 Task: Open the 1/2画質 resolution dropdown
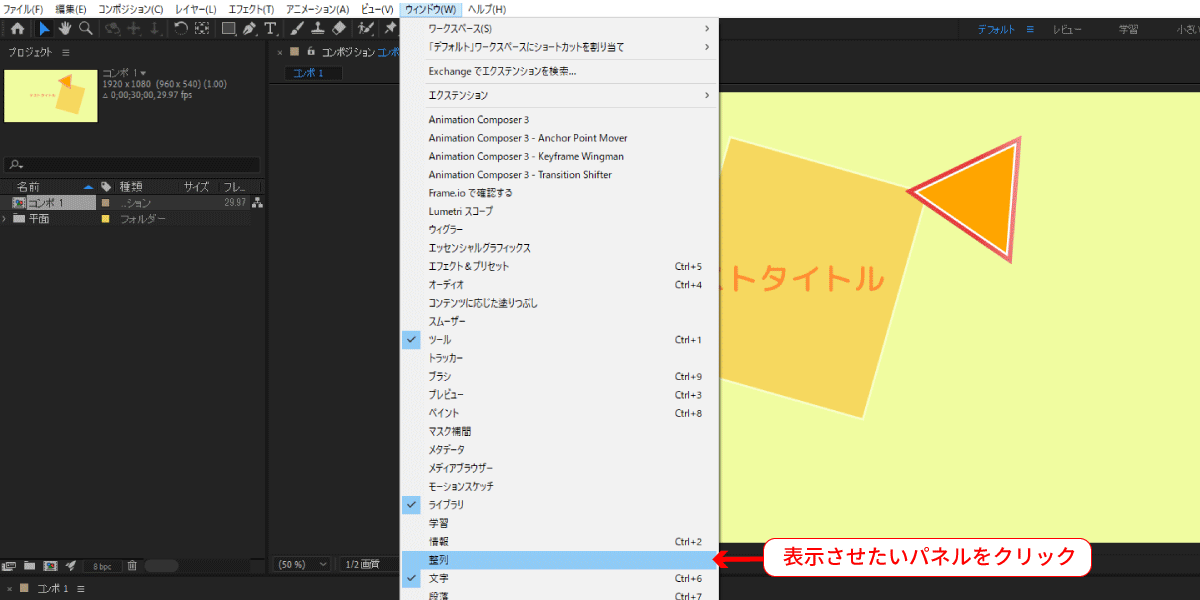(x=369, y=565)
